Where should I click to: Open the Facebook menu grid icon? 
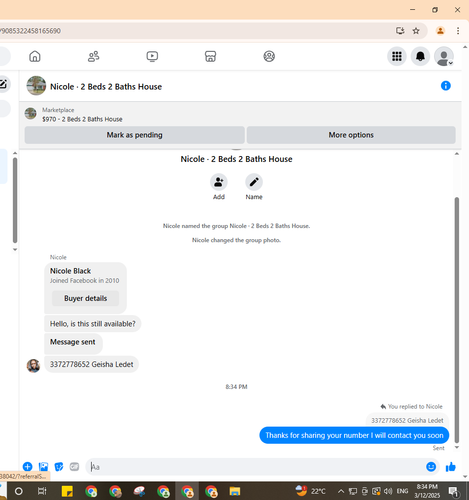[x=397, y=56]
